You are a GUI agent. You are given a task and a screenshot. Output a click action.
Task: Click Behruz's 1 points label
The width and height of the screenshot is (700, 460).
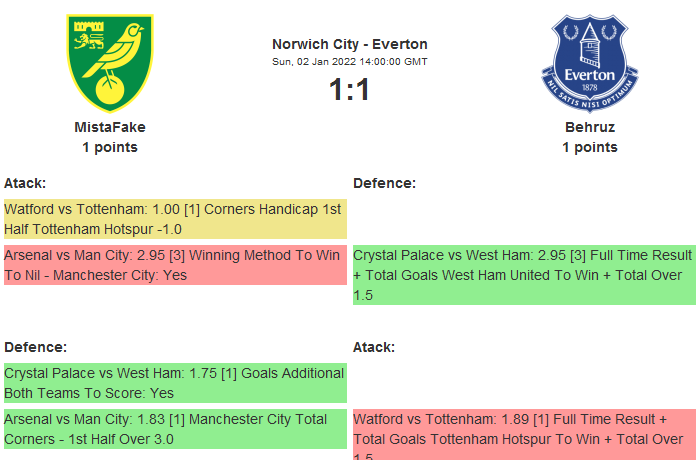(x=590, y=147)
